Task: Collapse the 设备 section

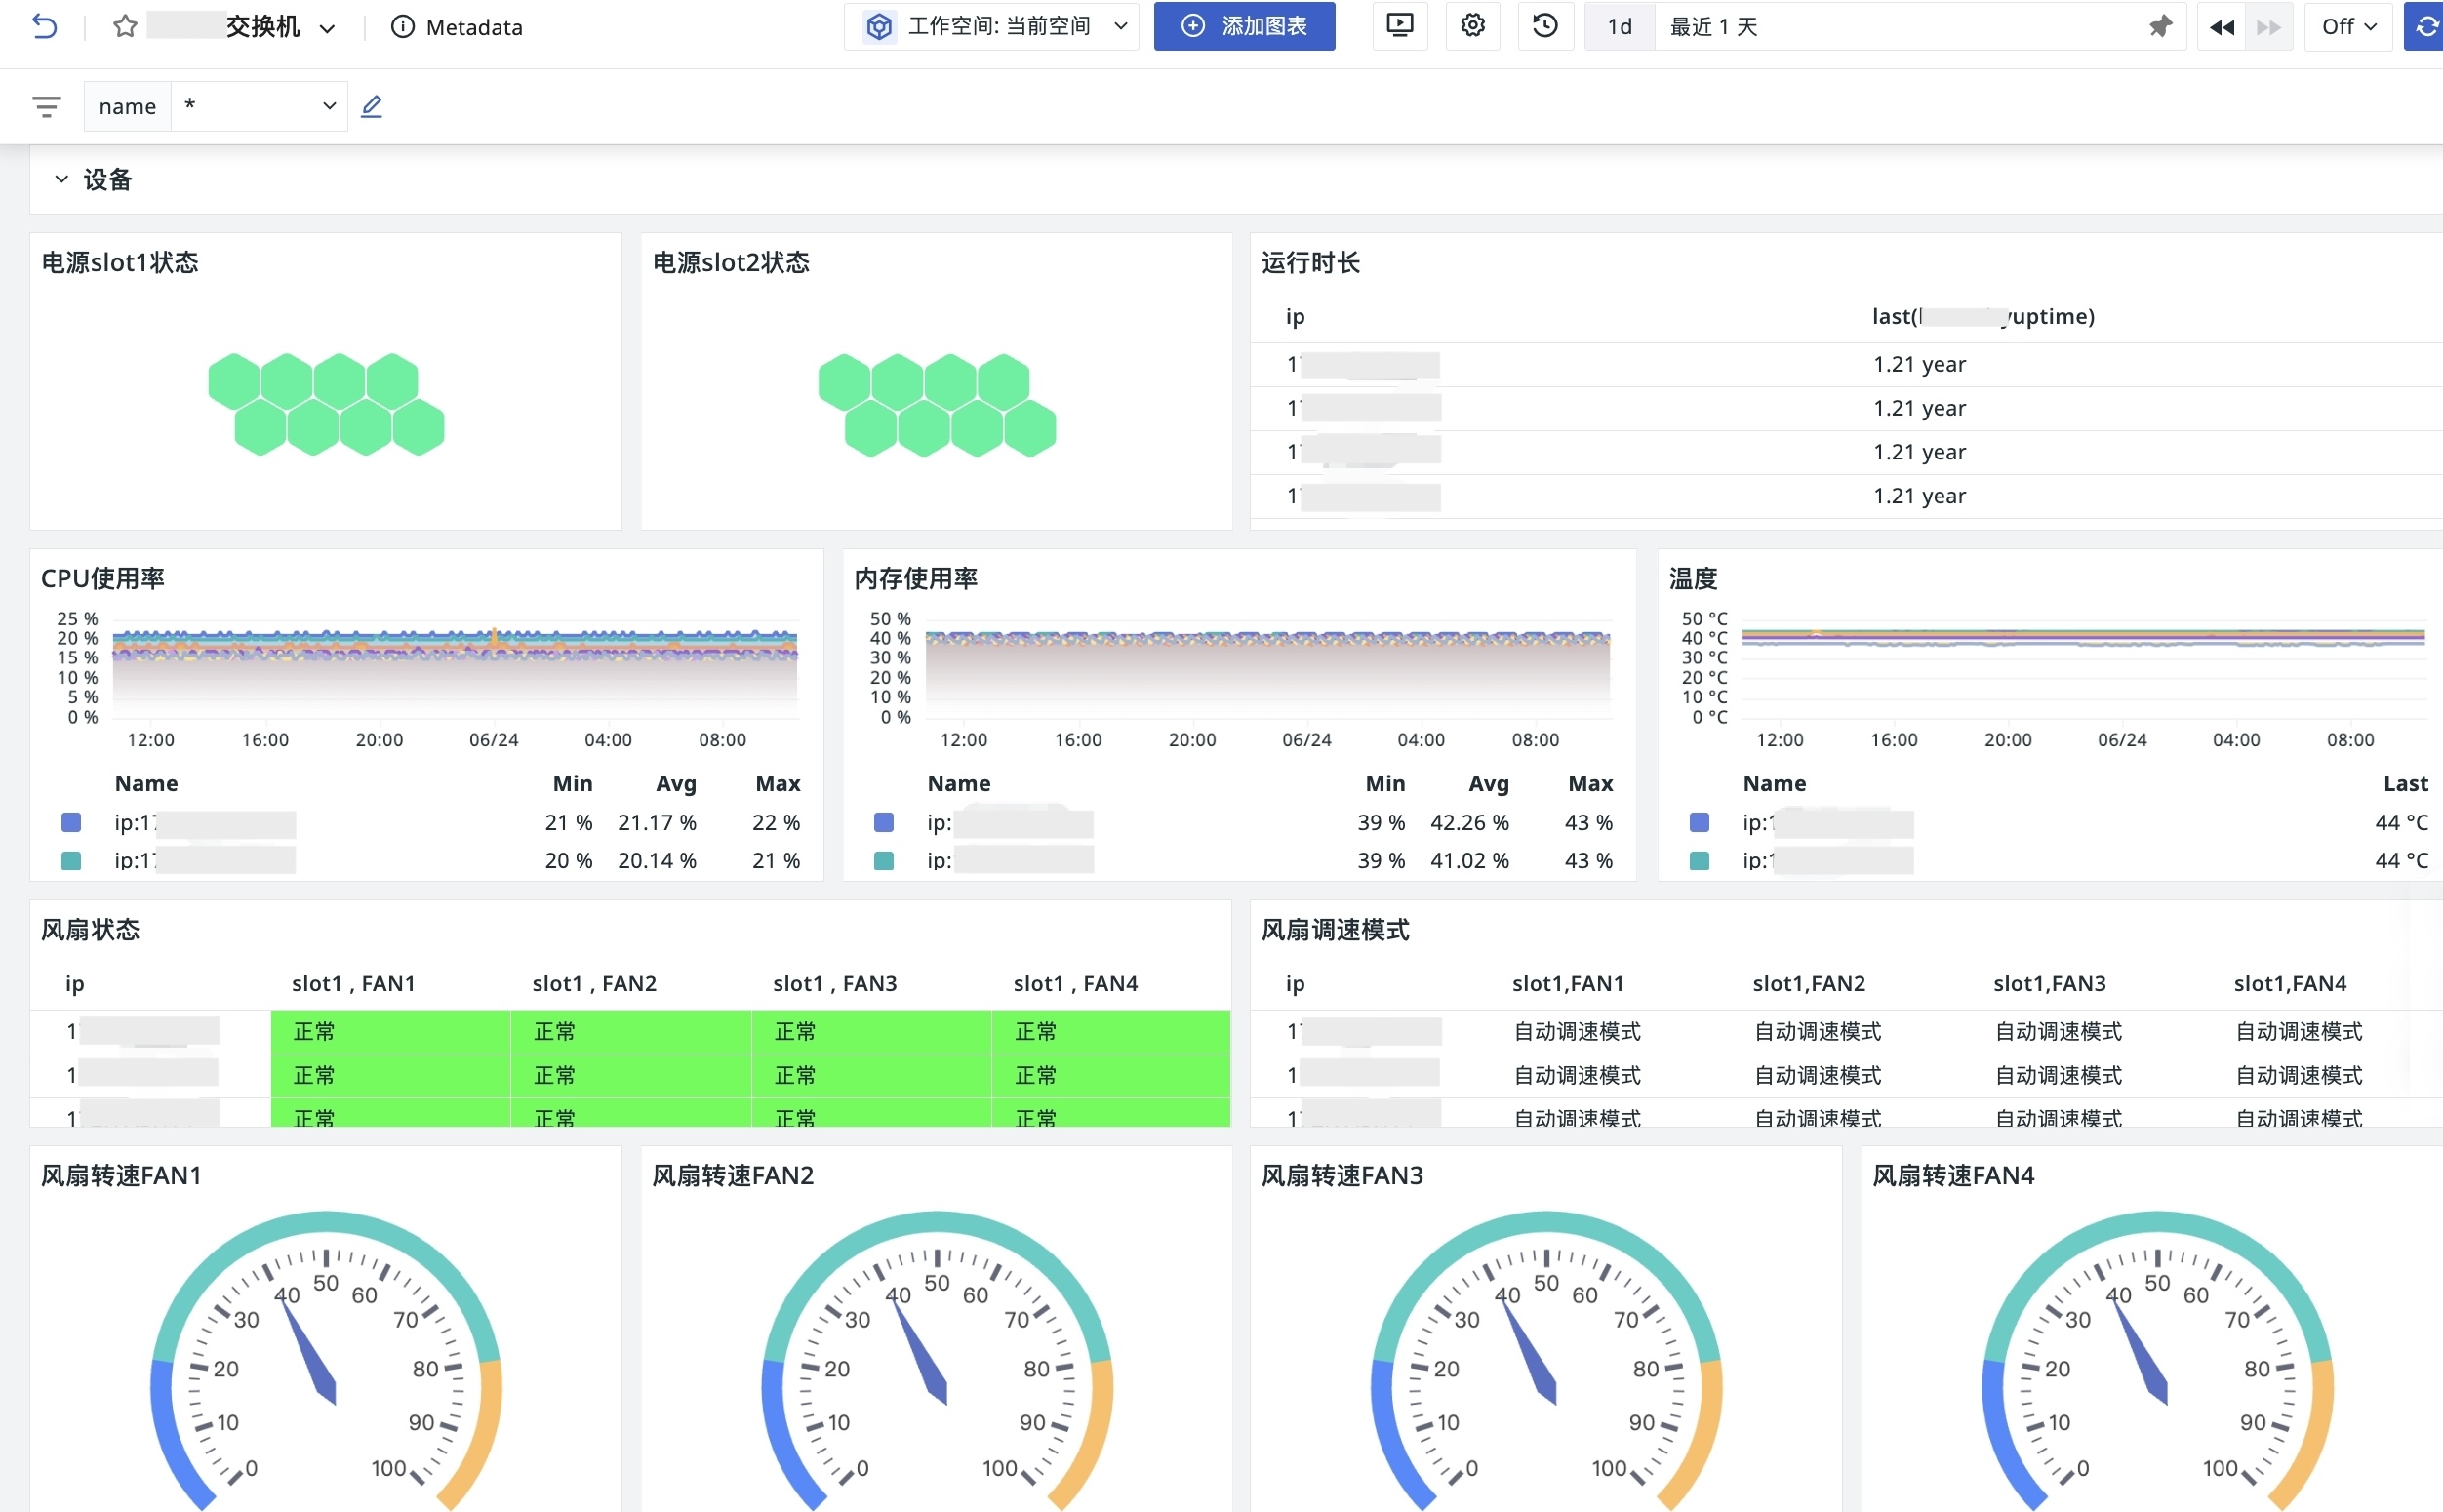Action: 62,179
